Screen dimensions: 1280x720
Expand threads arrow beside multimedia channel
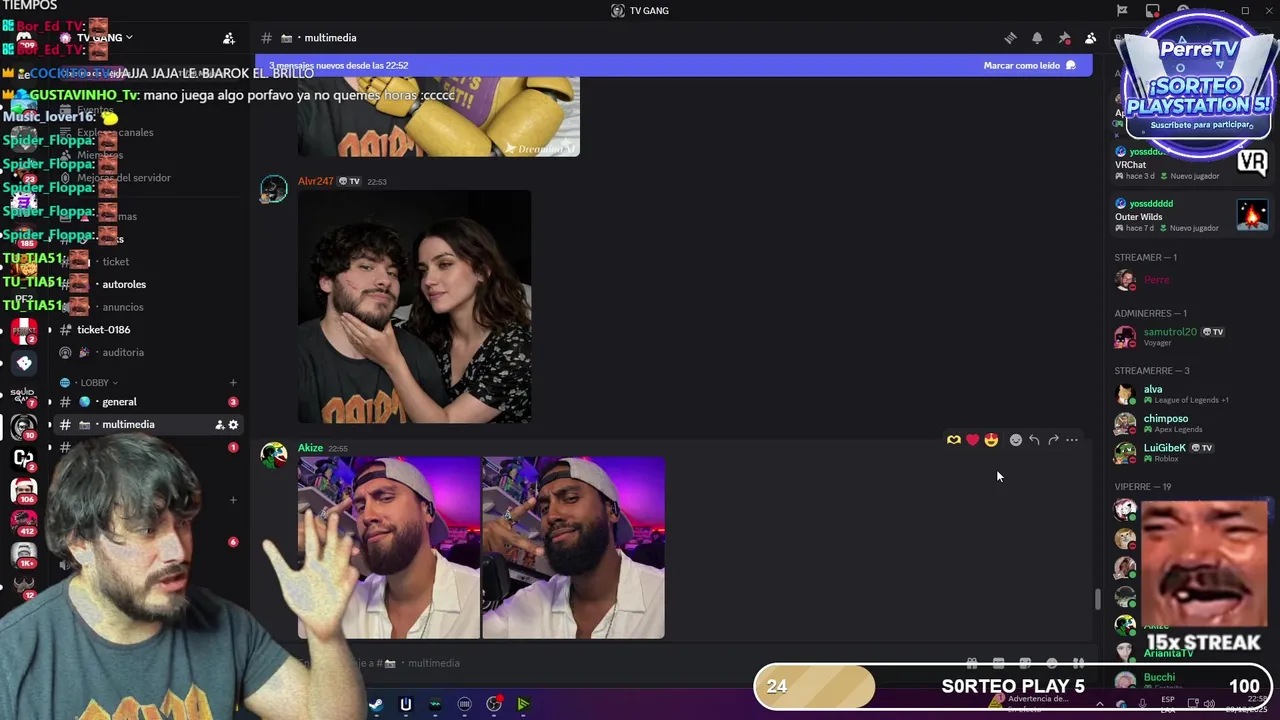click(x=49, y=425)
